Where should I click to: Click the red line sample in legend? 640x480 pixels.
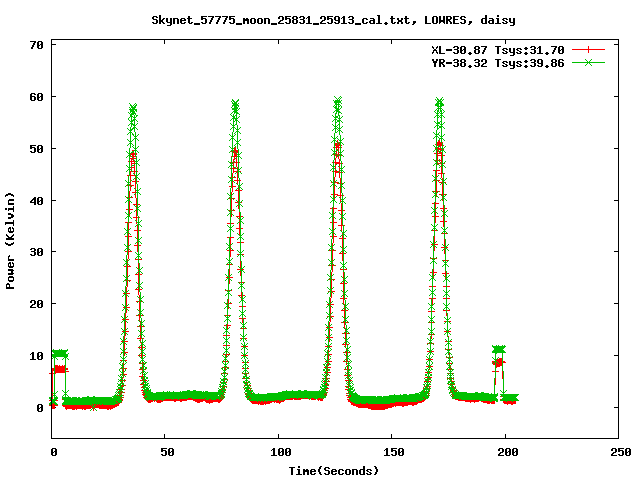point(590,49)
